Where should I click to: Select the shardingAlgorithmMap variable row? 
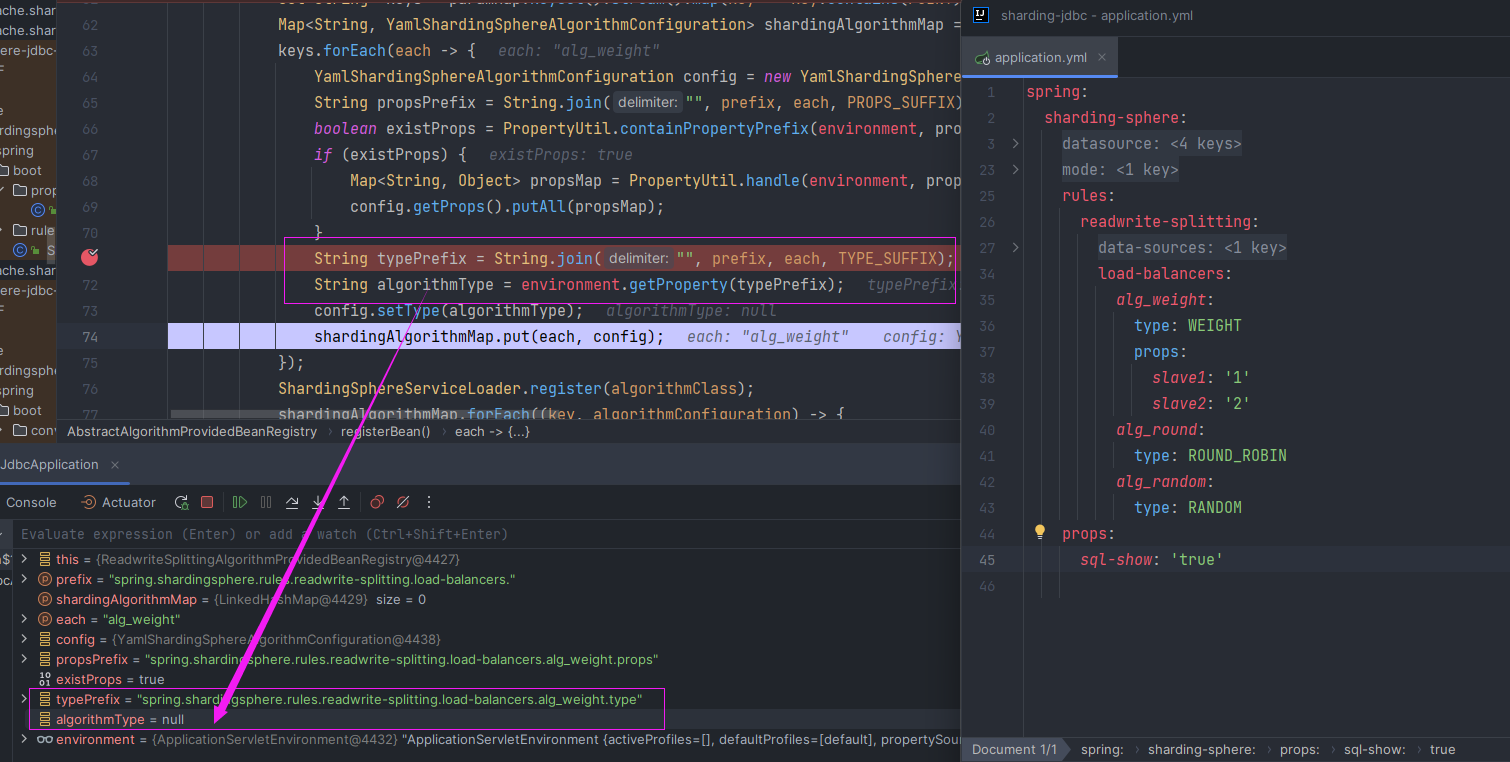tap(490, 599)
